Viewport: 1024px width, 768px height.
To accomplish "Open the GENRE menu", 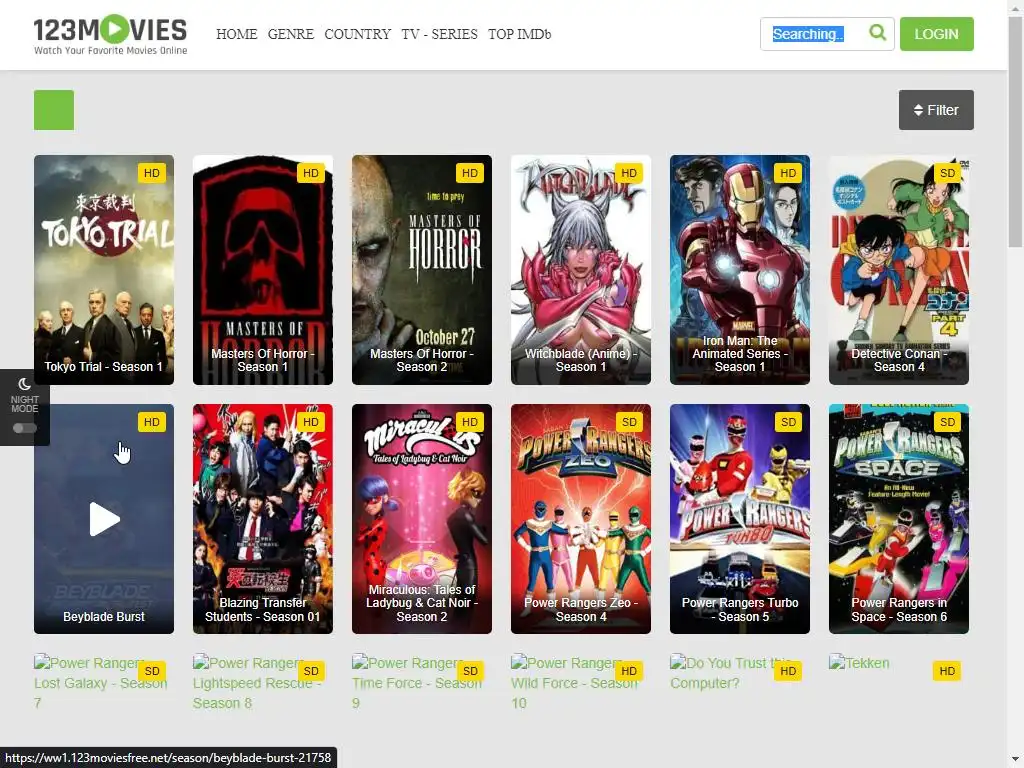I will (291, 34).
